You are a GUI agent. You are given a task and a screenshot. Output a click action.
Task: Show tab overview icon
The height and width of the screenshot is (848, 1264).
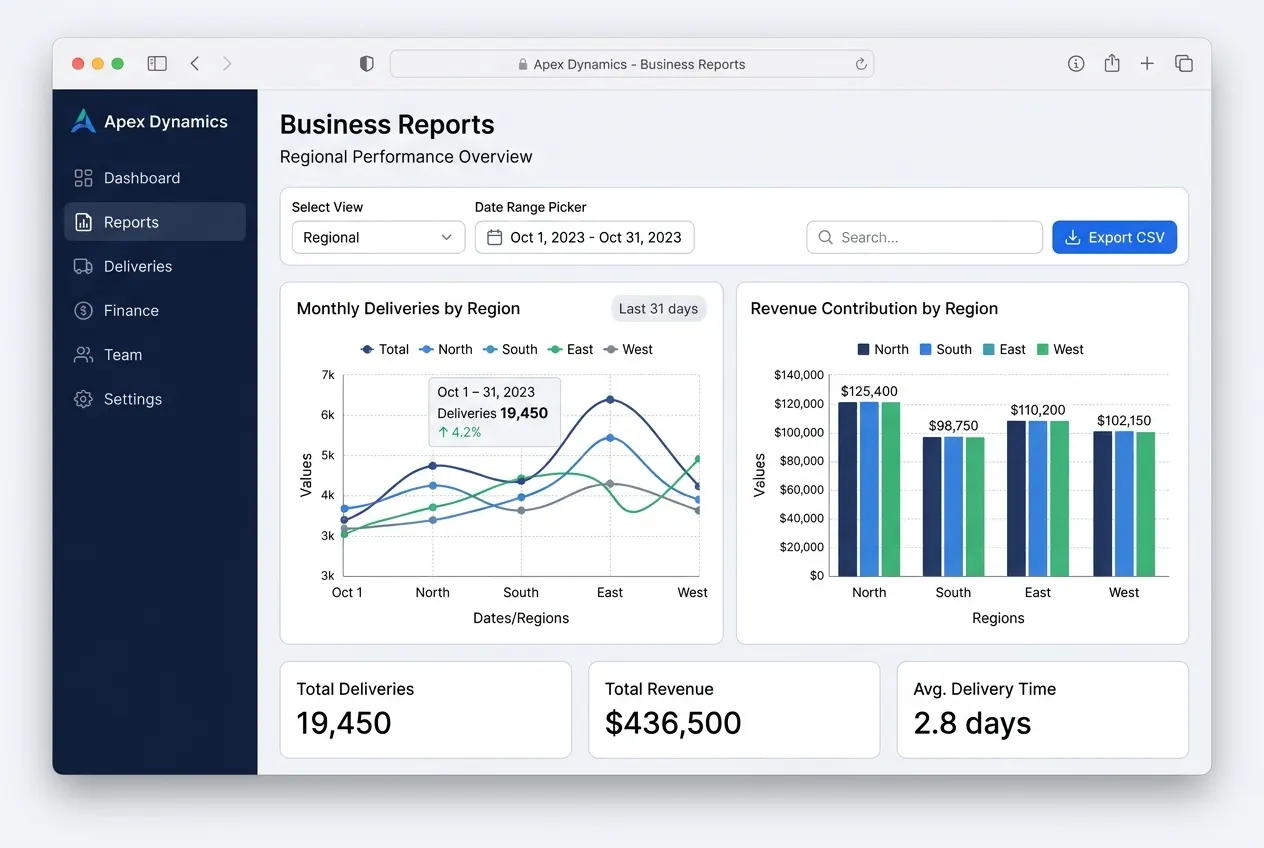click(1184, 63)
